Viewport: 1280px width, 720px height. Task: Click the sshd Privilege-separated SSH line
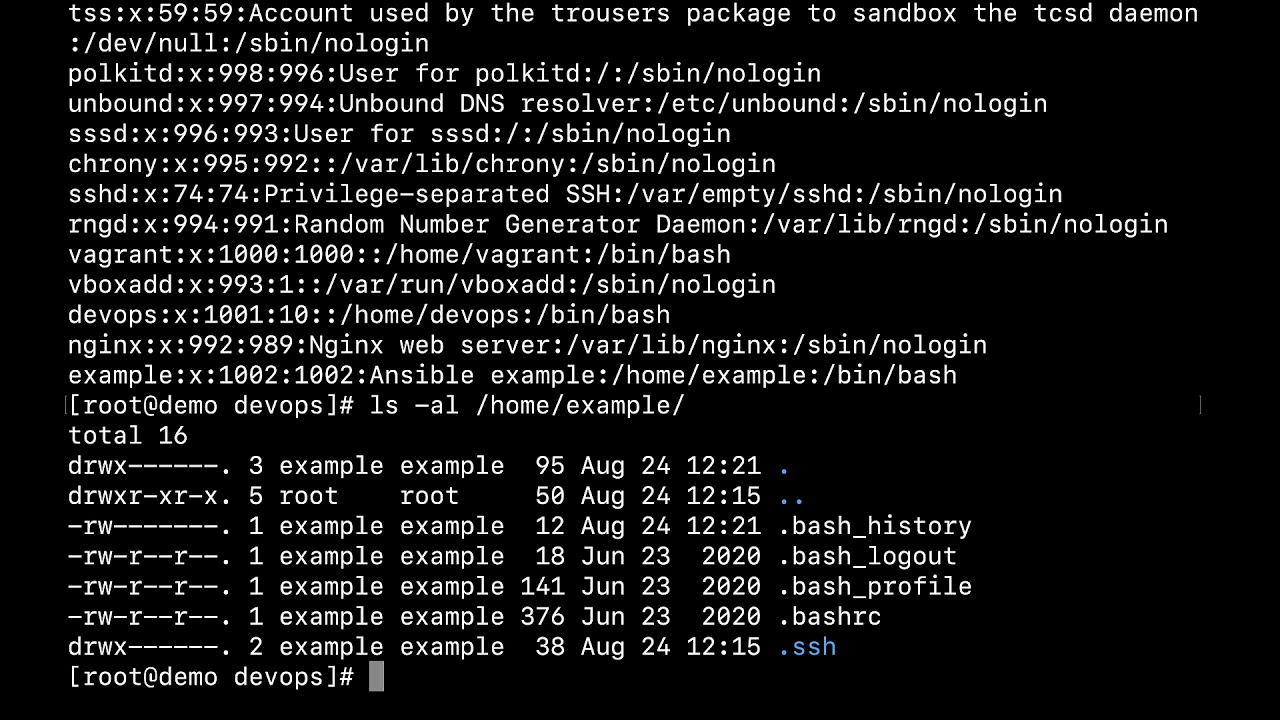[565, 194]
